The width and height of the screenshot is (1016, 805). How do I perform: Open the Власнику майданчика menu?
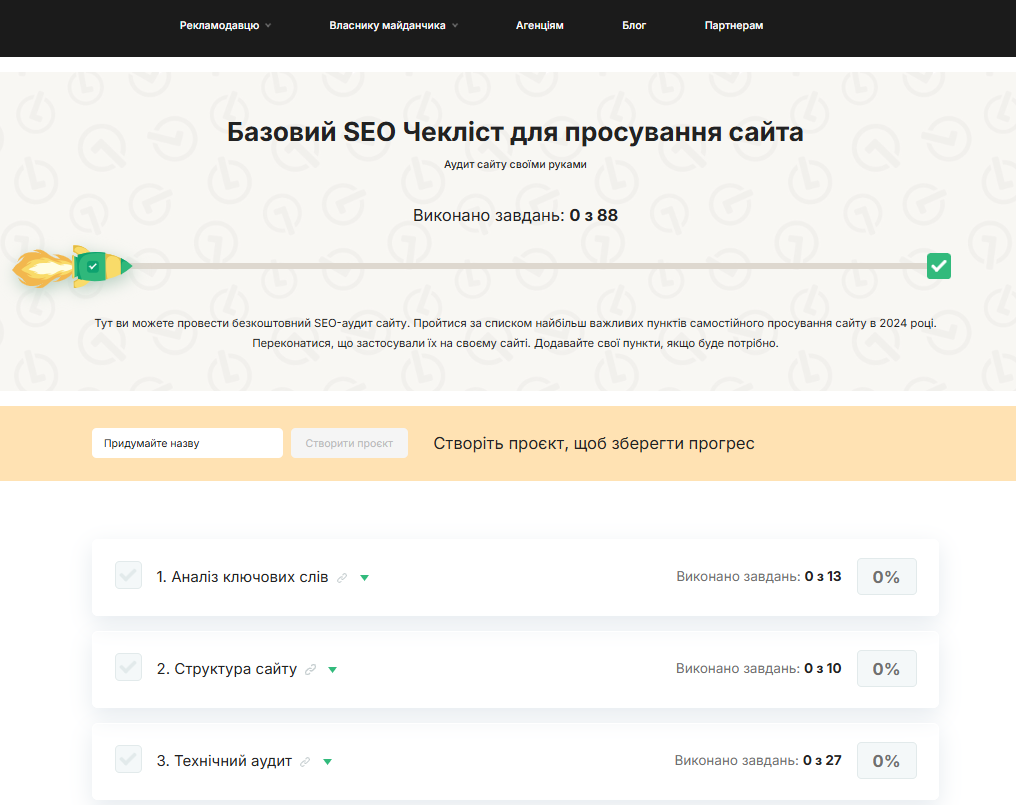point(393,26)
